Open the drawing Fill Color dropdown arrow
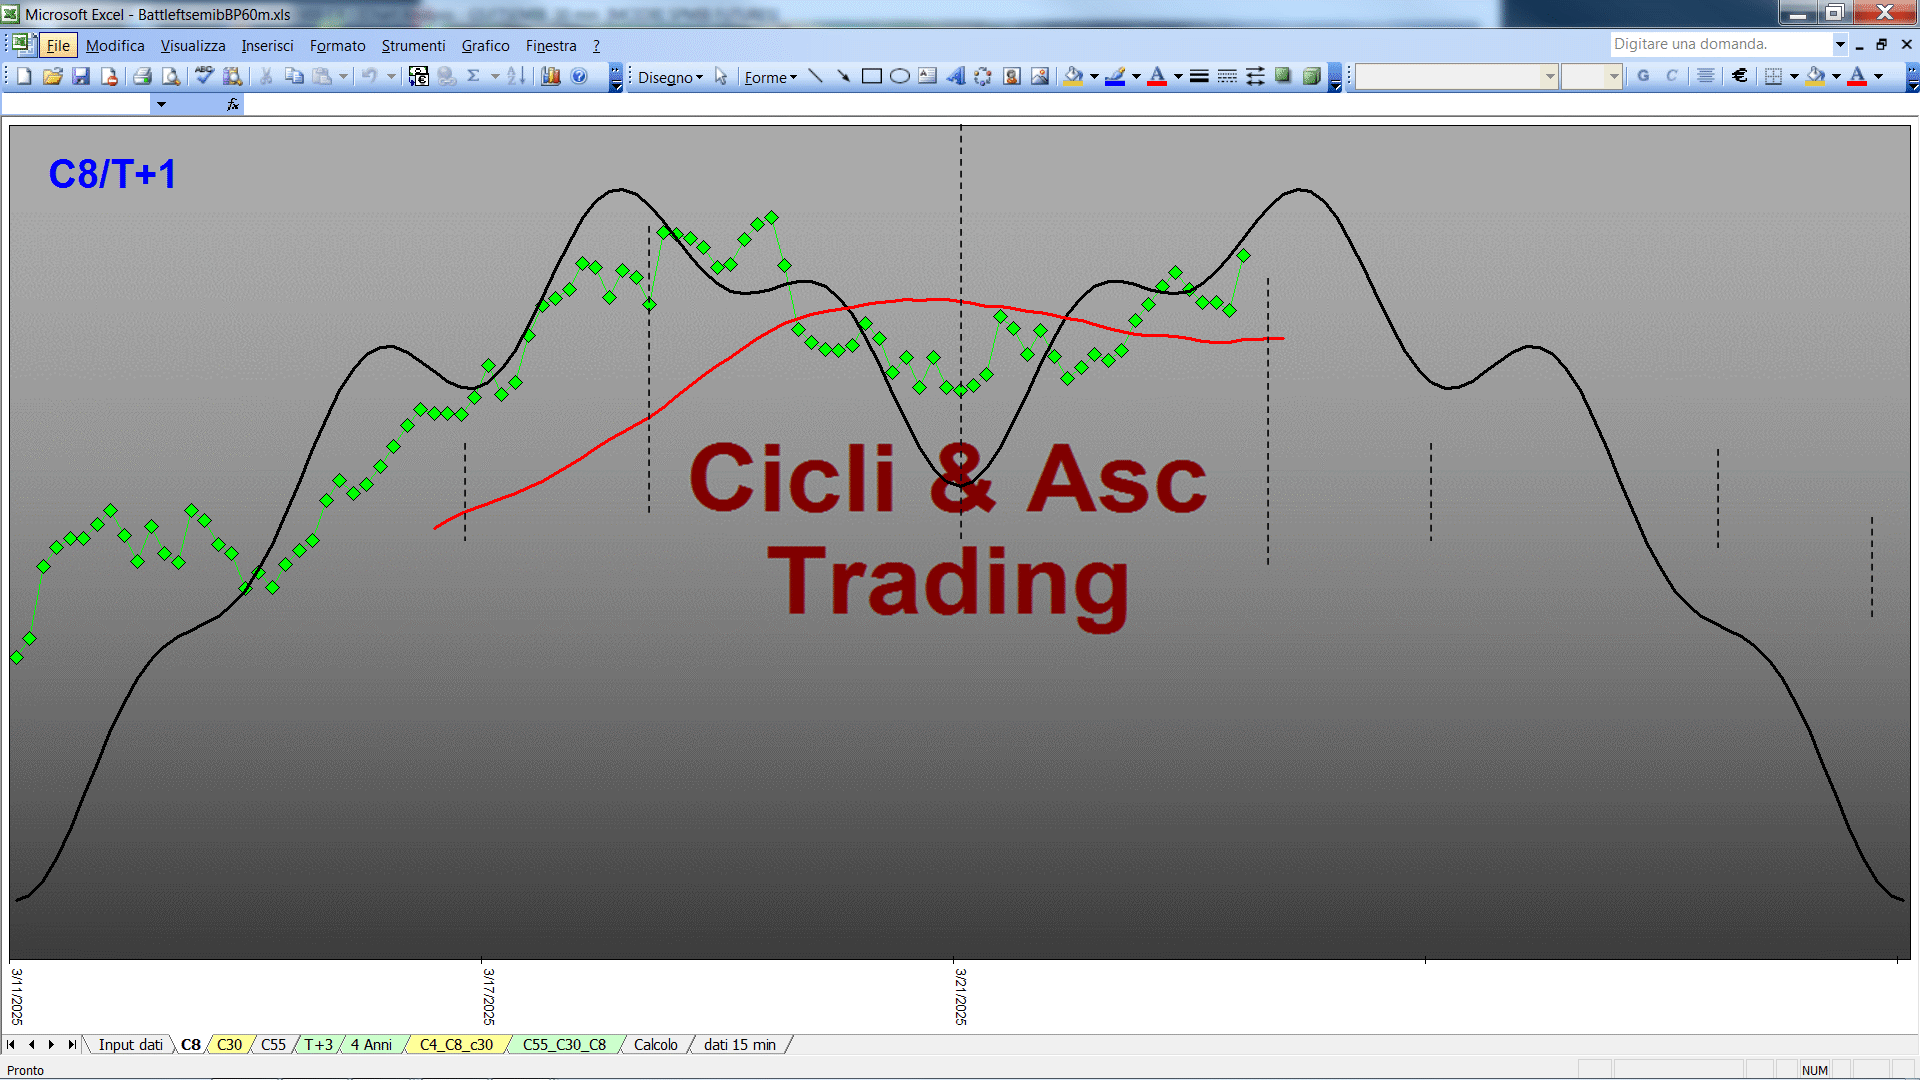Screen dimensions: 1920x1080 click(x=1094, y=76)
